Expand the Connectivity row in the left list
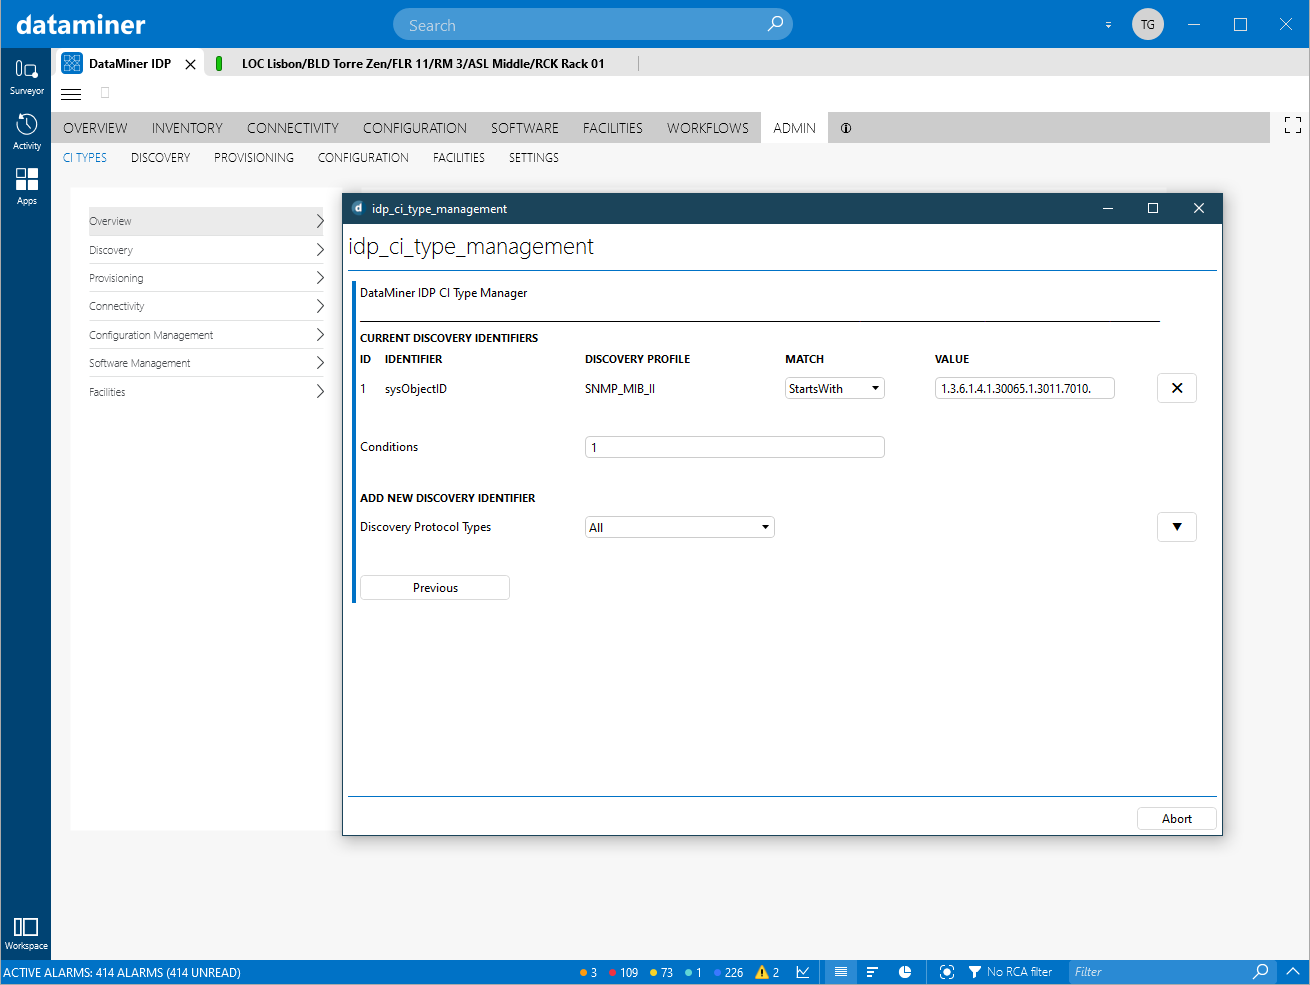Viewport: 1310px width, 985px height. (206, 306)
